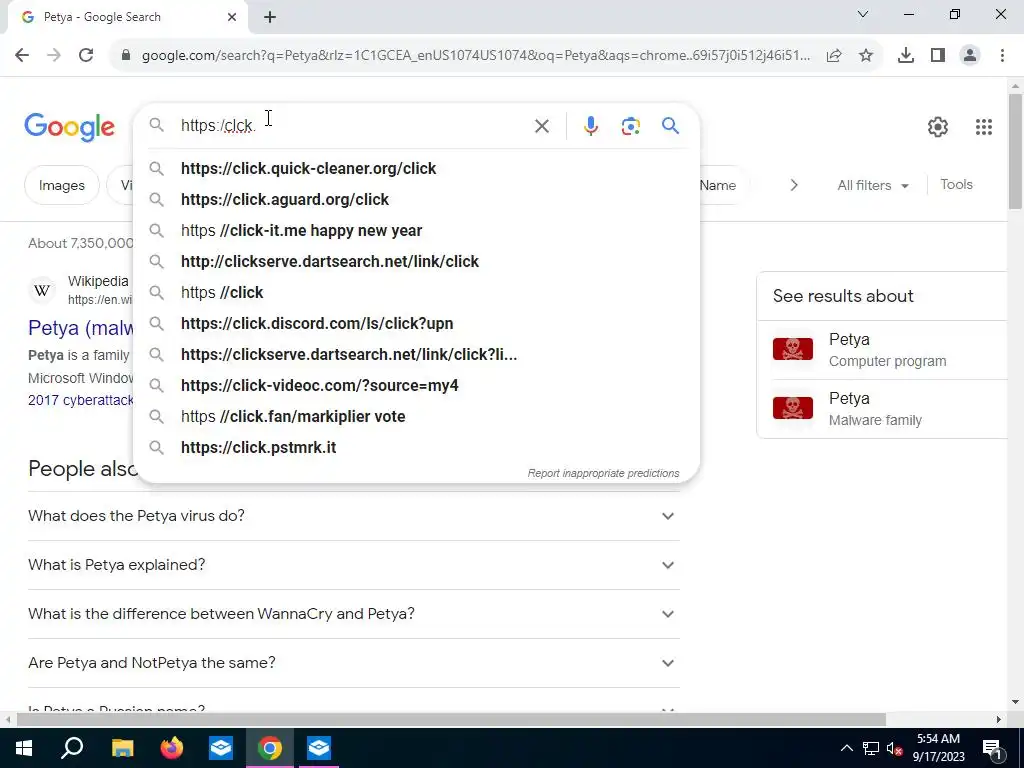Viewport: 1024px width, 768px height.
Task: Reload the page with refresh icon
Action: 86,55
